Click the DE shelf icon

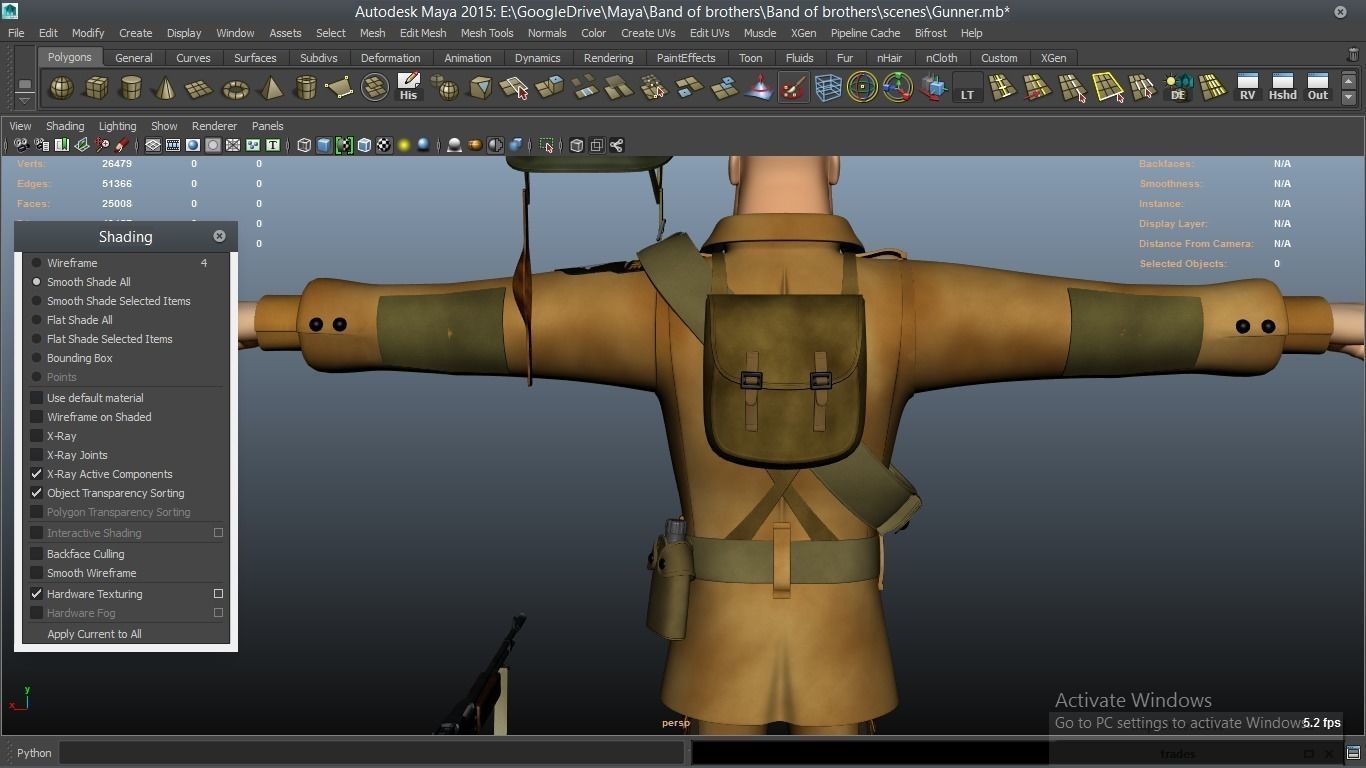coord(1178,88)
